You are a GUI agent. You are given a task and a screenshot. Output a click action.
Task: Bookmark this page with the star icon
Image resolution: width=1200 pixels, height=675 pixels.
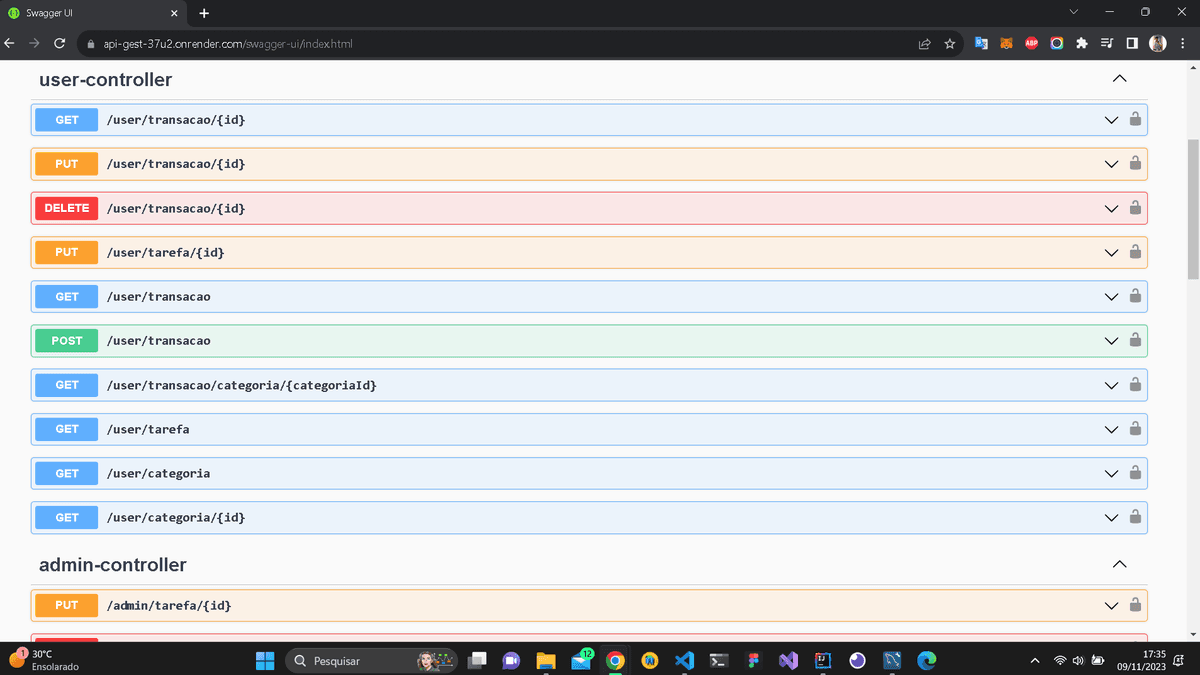(x=950, y=44)
